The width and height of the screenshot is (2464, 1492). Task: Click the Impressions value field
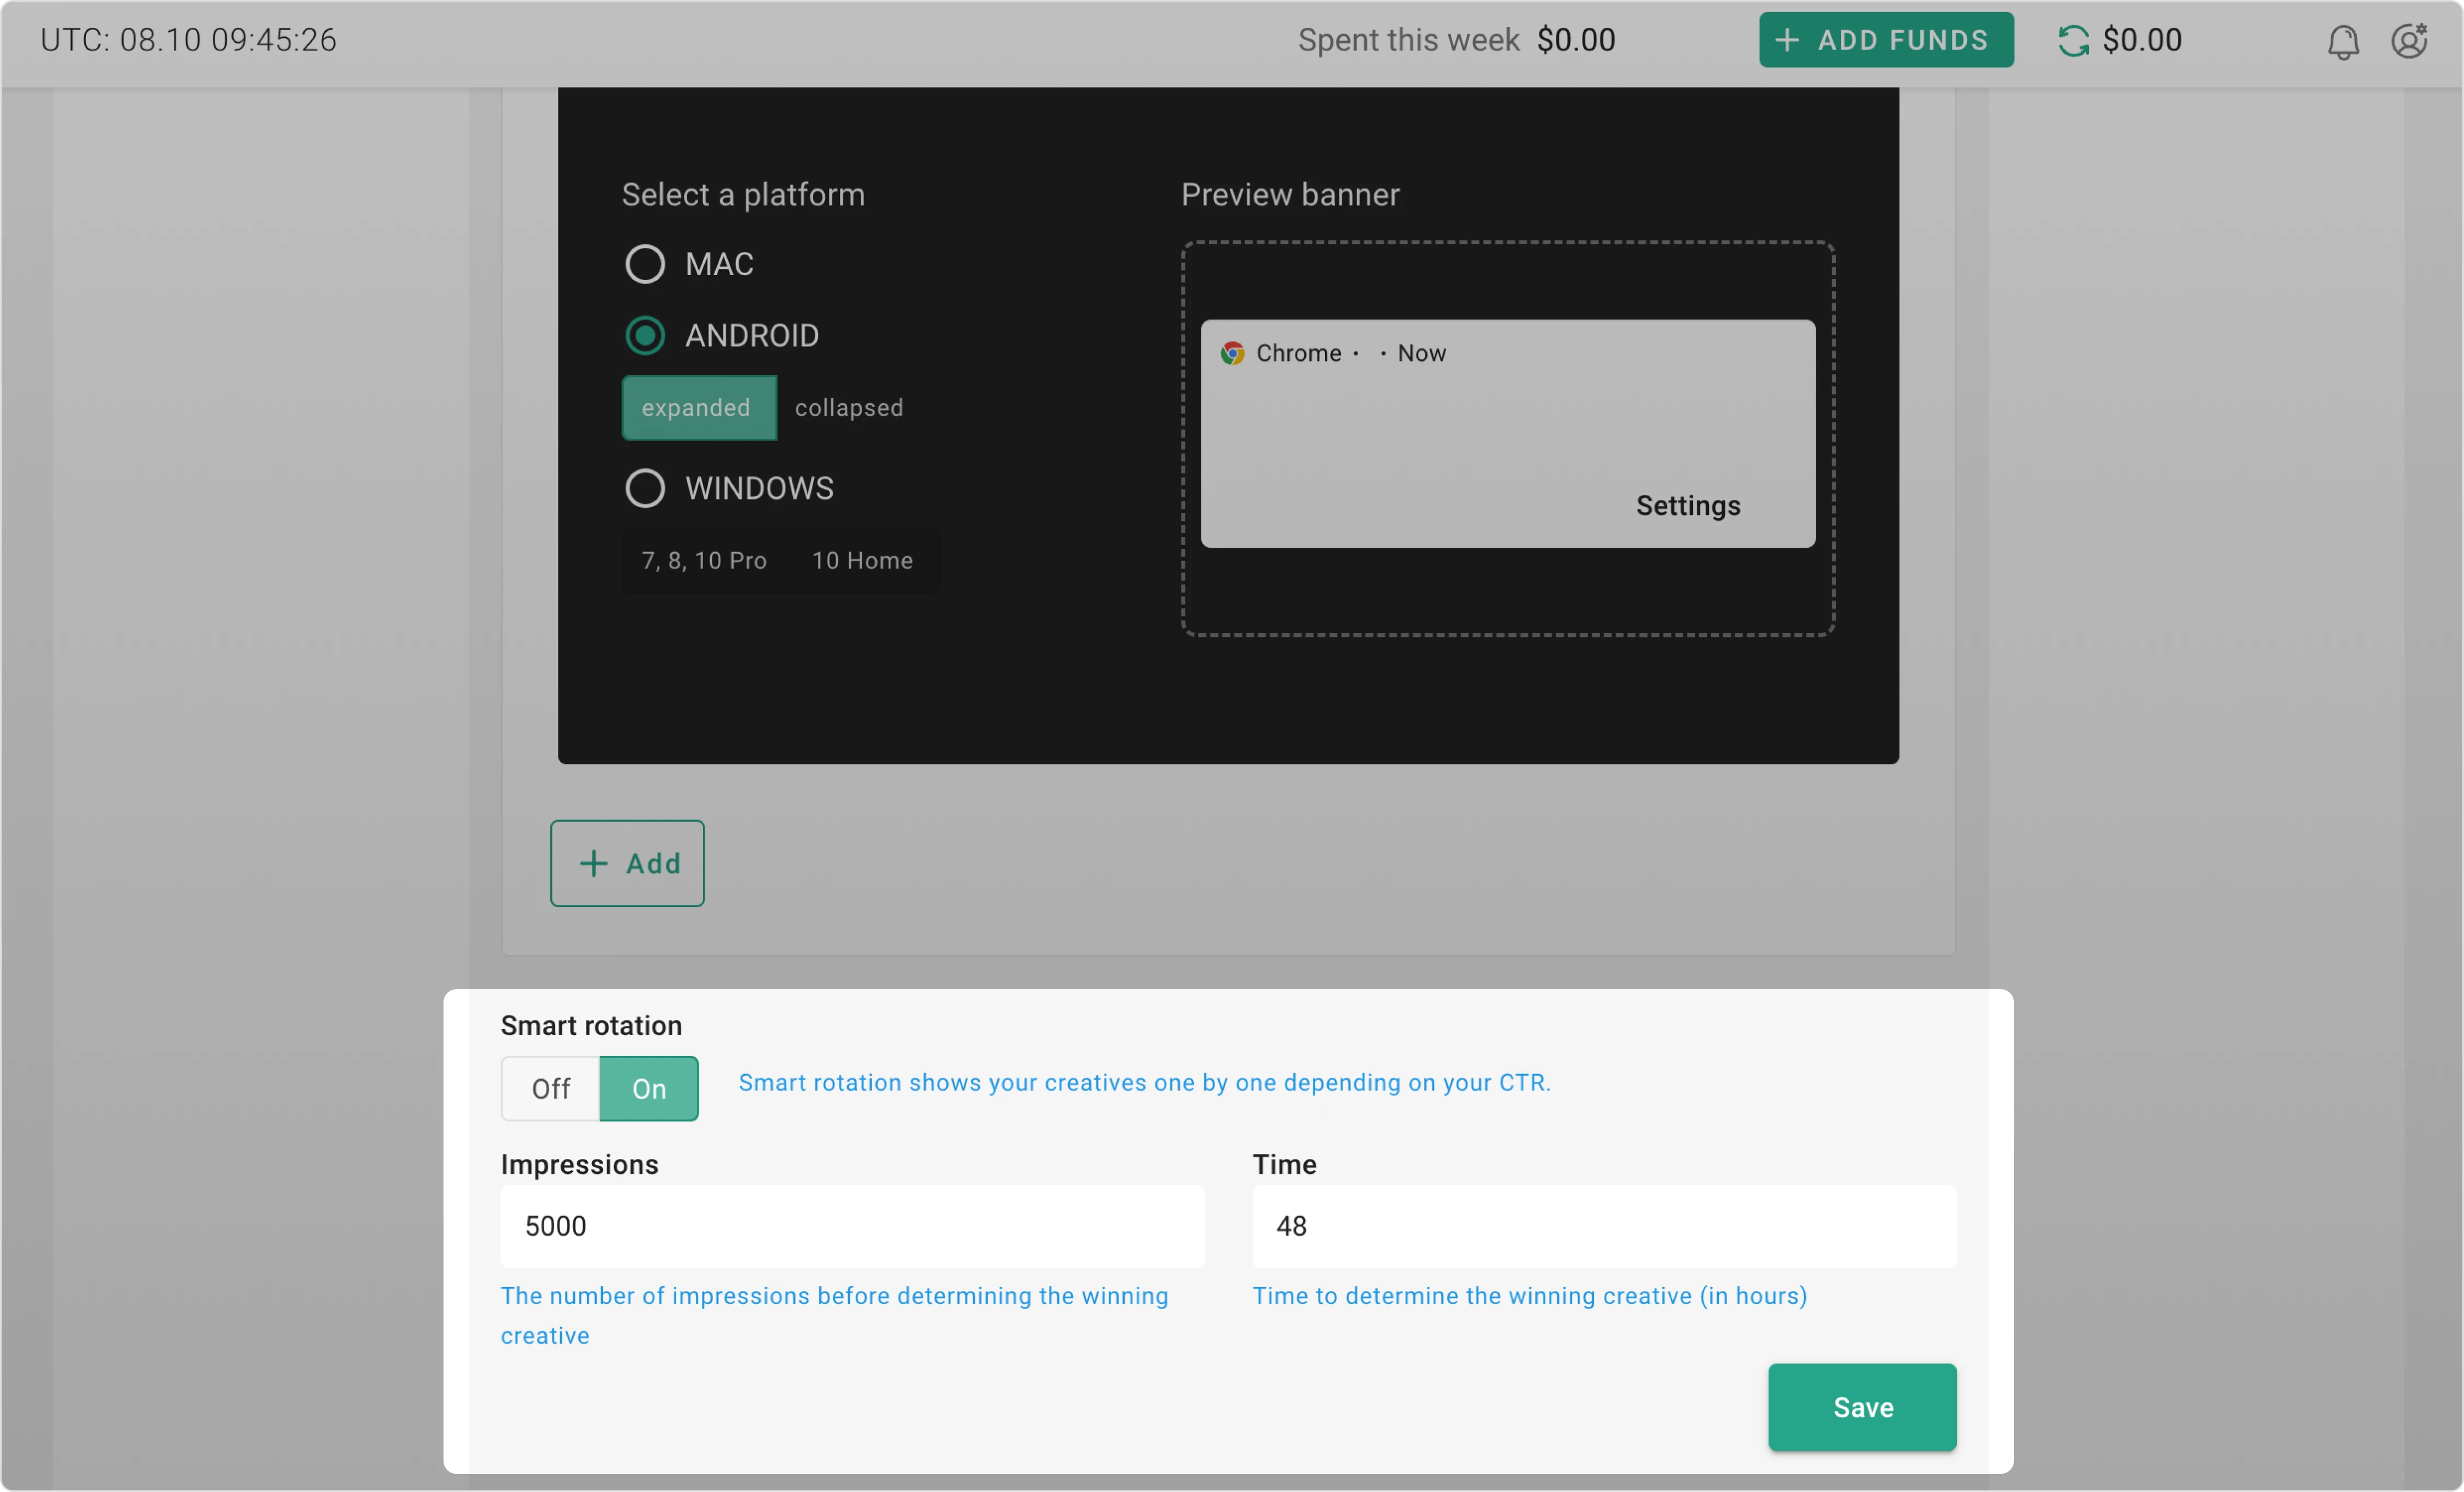tap(851, 1226)
